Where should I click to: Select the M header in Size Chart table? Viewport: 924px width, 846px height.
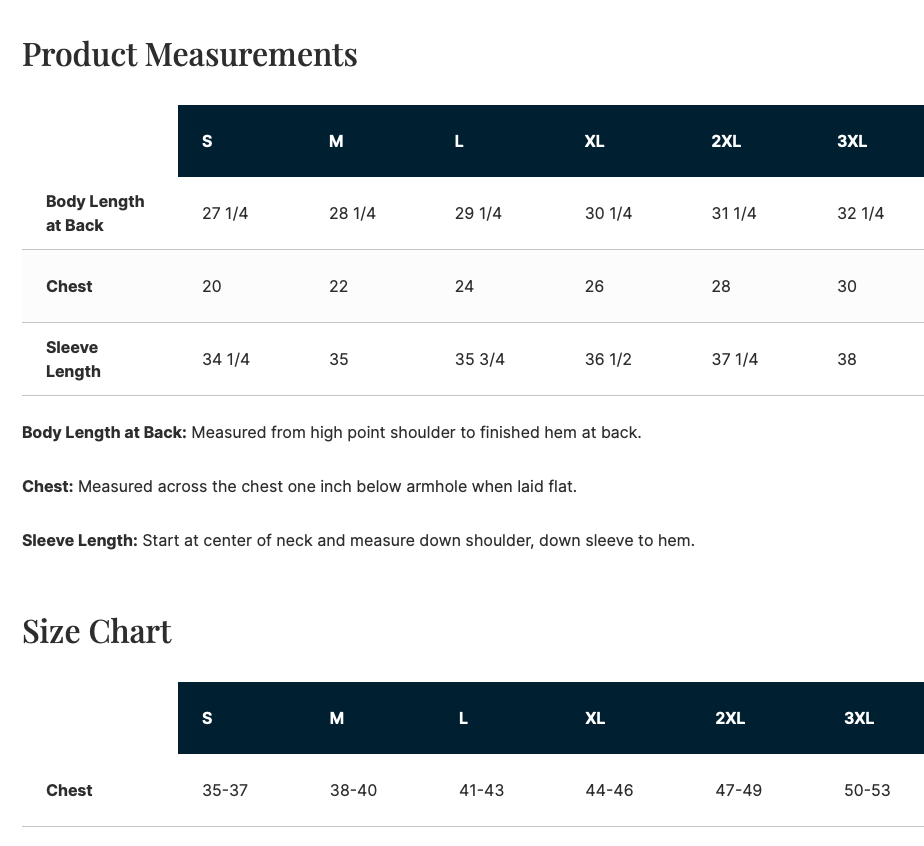point(336,718)
